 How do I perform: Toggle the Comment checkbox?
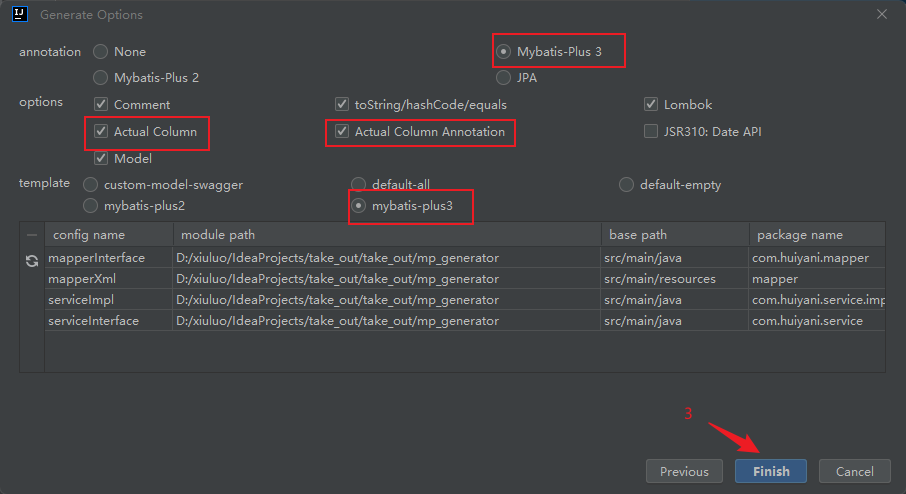[101, 104]
